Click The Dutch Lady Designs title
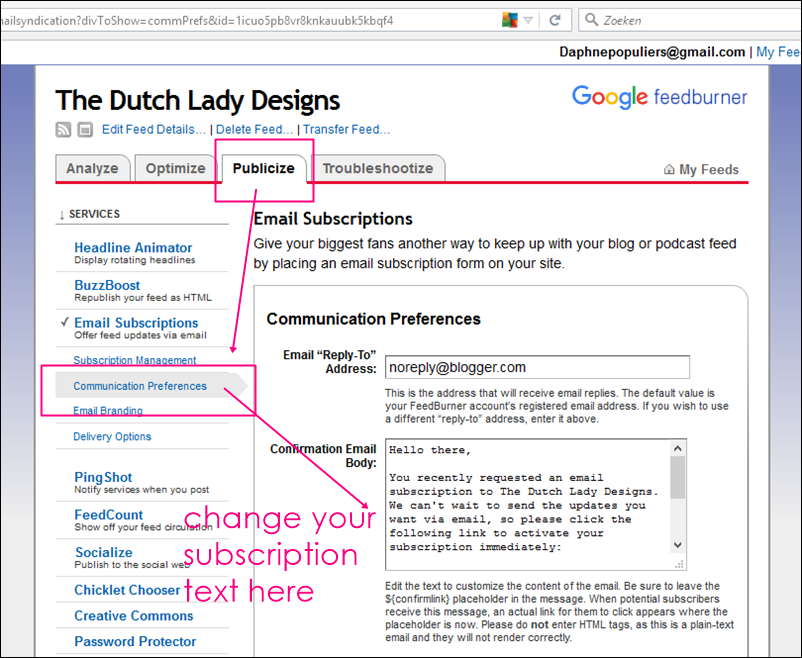802x658 pixels. pyautogui.click(x=198, y=100)
